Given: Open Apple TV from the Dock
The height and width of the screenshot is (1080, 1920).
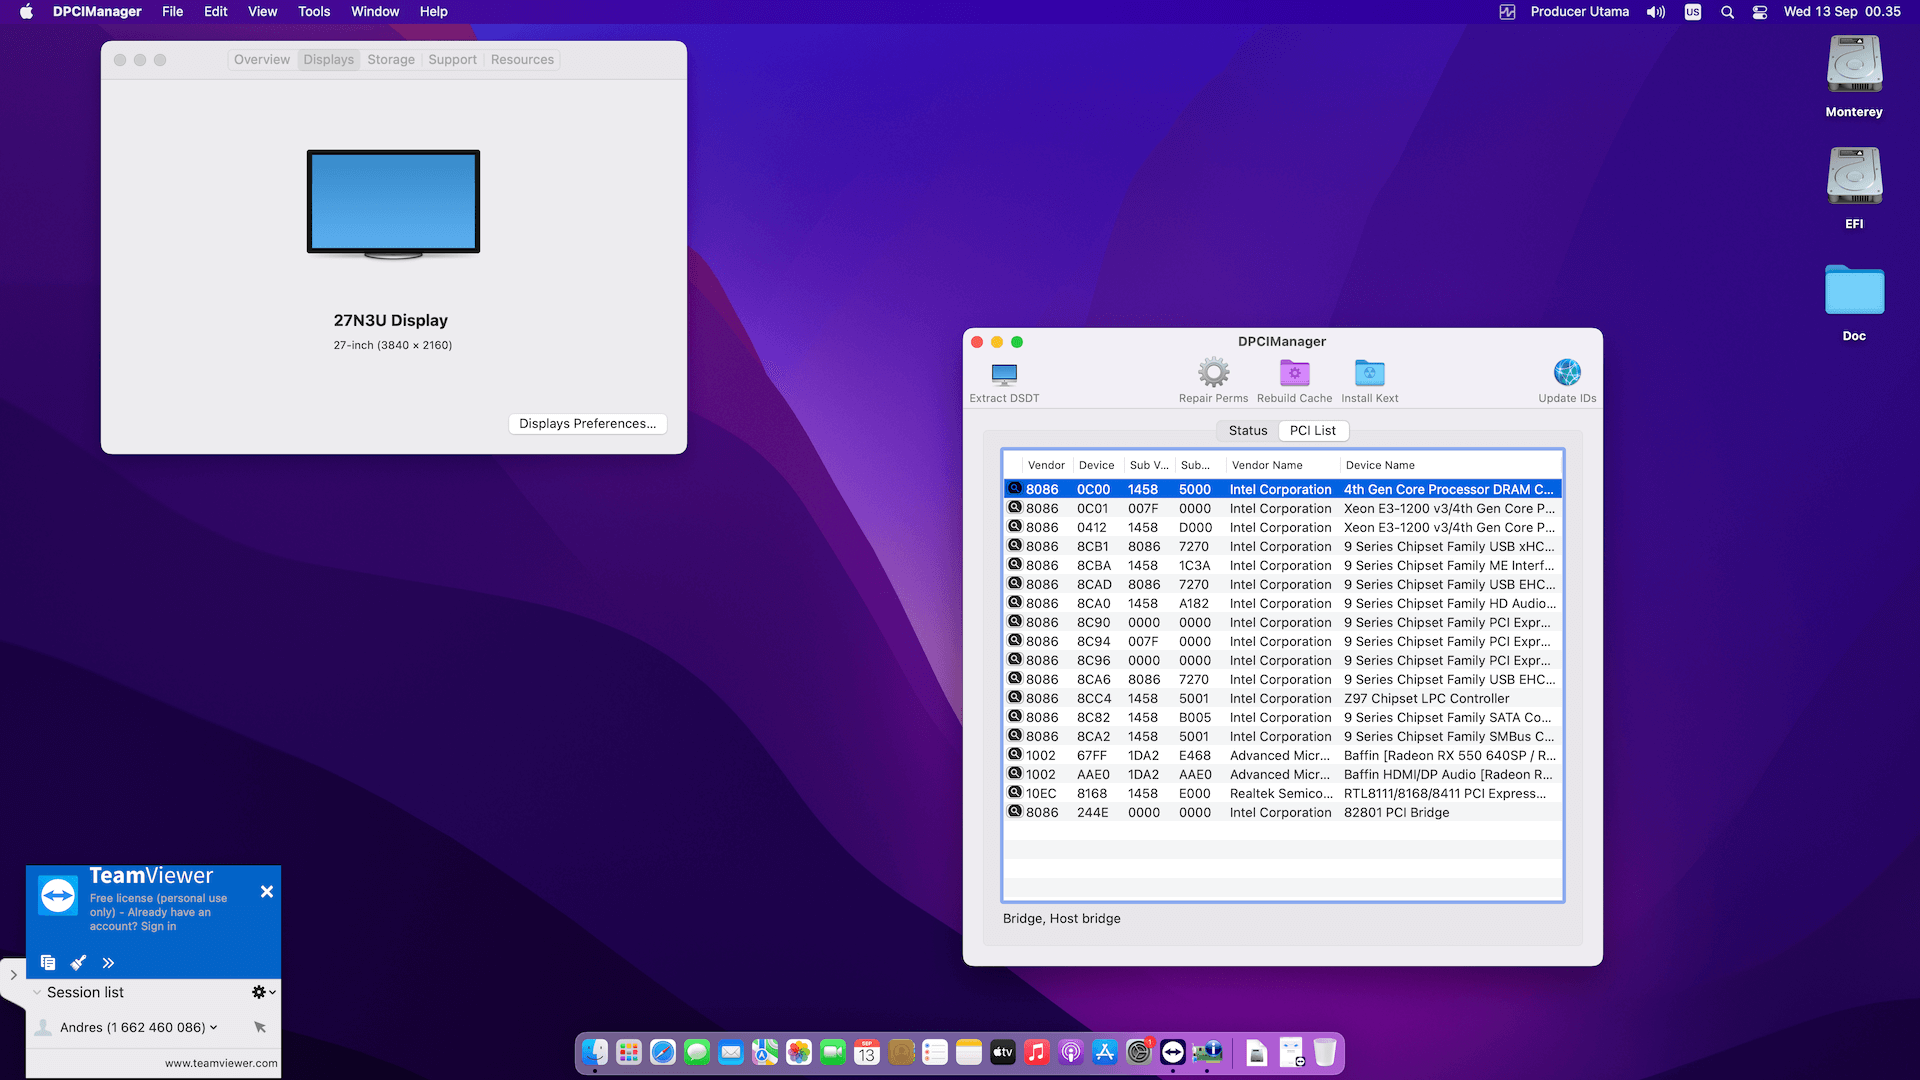Looking at the screenshot, I should 1003,1052.
